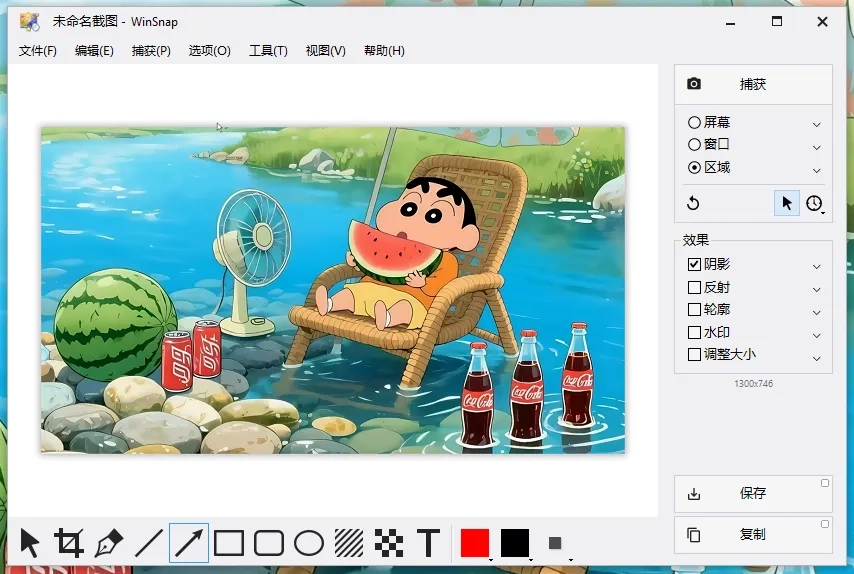Image resolution: width=854 pixels, height=574 pixels.
Task: Expand the 轮廓 settings chevron
Action: tap(816, 312)
